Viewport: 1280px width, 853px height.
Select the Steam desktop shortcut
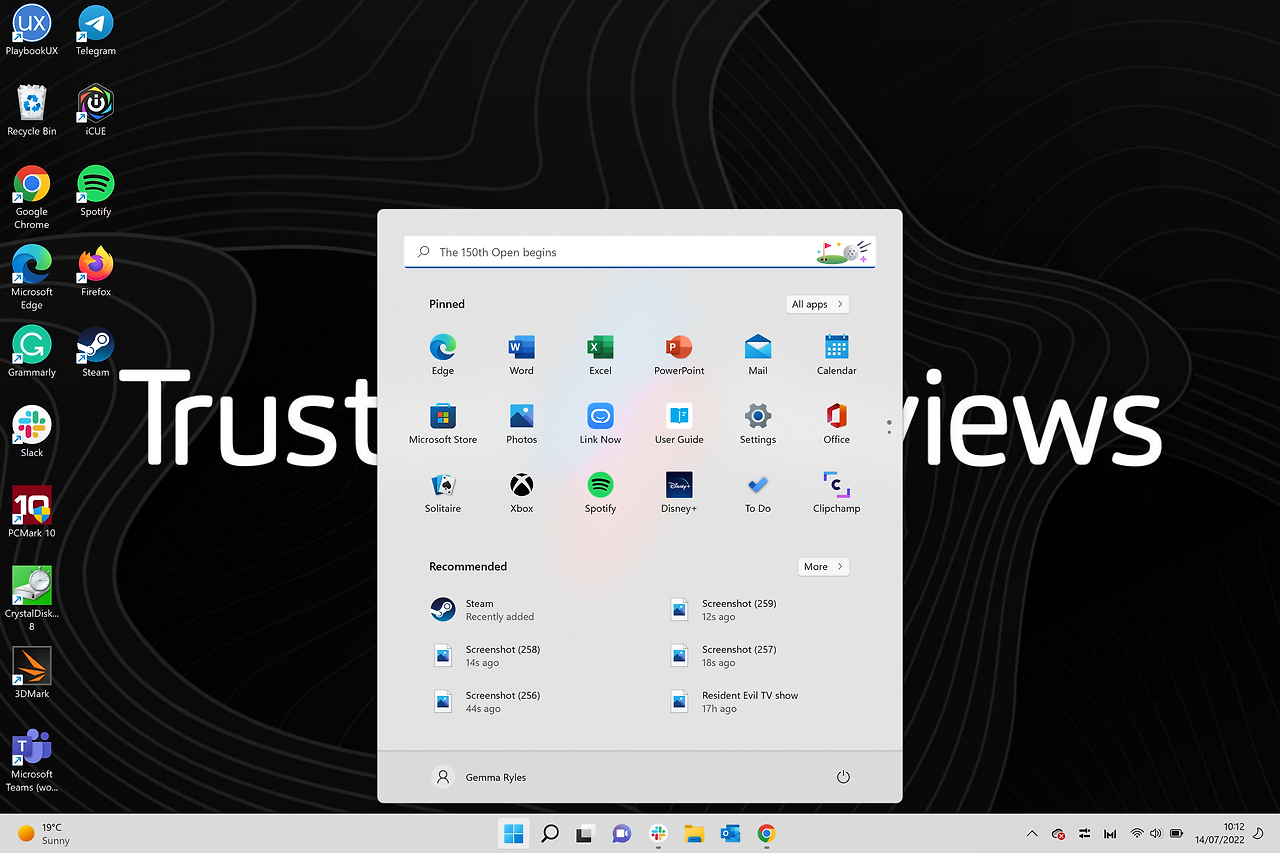click(x=96, y=351)
